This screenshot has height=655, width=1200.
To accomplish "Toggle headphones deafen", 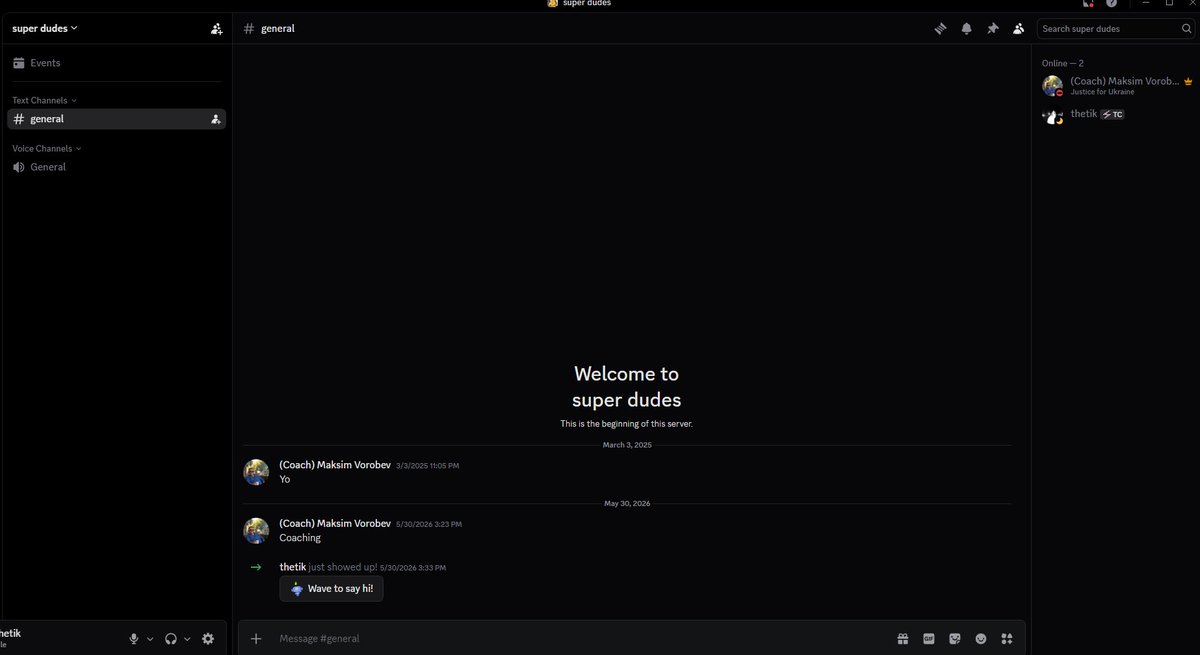I will [x=171, y=639].
